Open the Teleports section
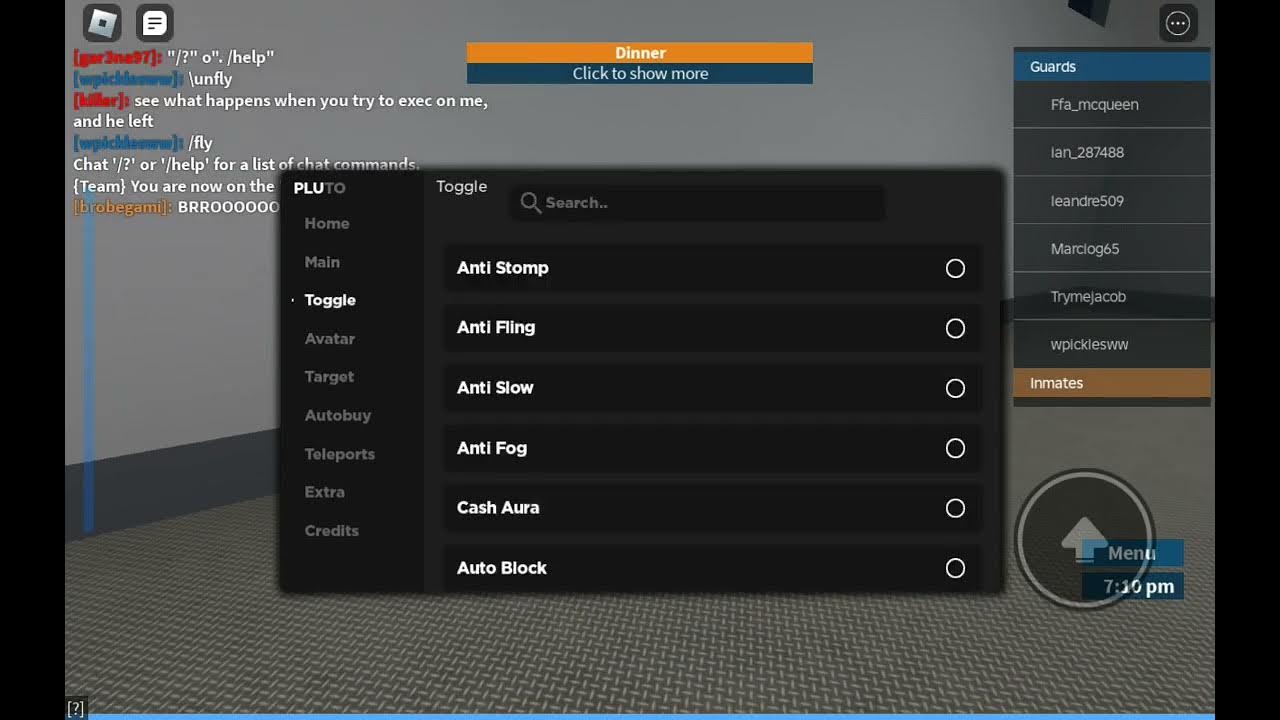The image size is (1280, 720). pyautogui.click(x=340, y=454)
